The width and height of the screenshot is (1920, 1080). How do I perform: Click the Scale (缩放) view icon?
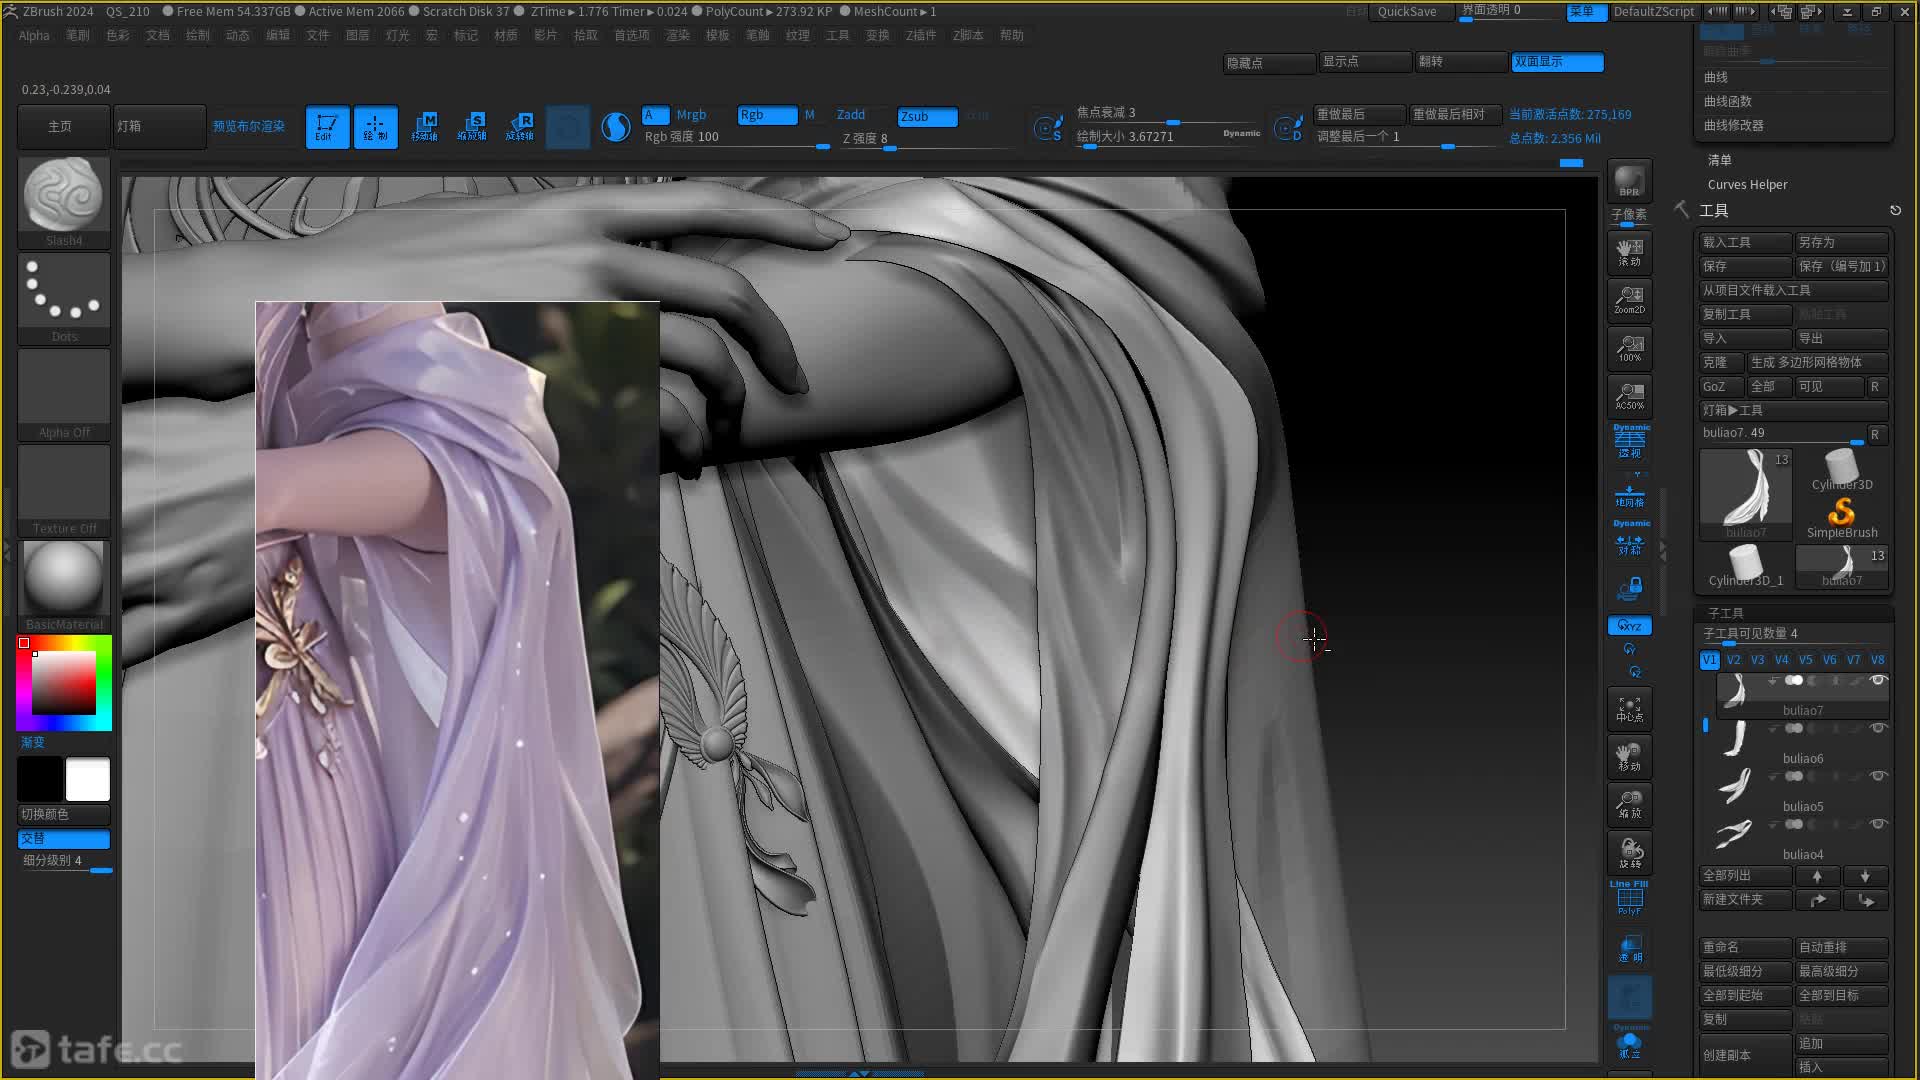pyautogui.click(x=1629, y=805)
